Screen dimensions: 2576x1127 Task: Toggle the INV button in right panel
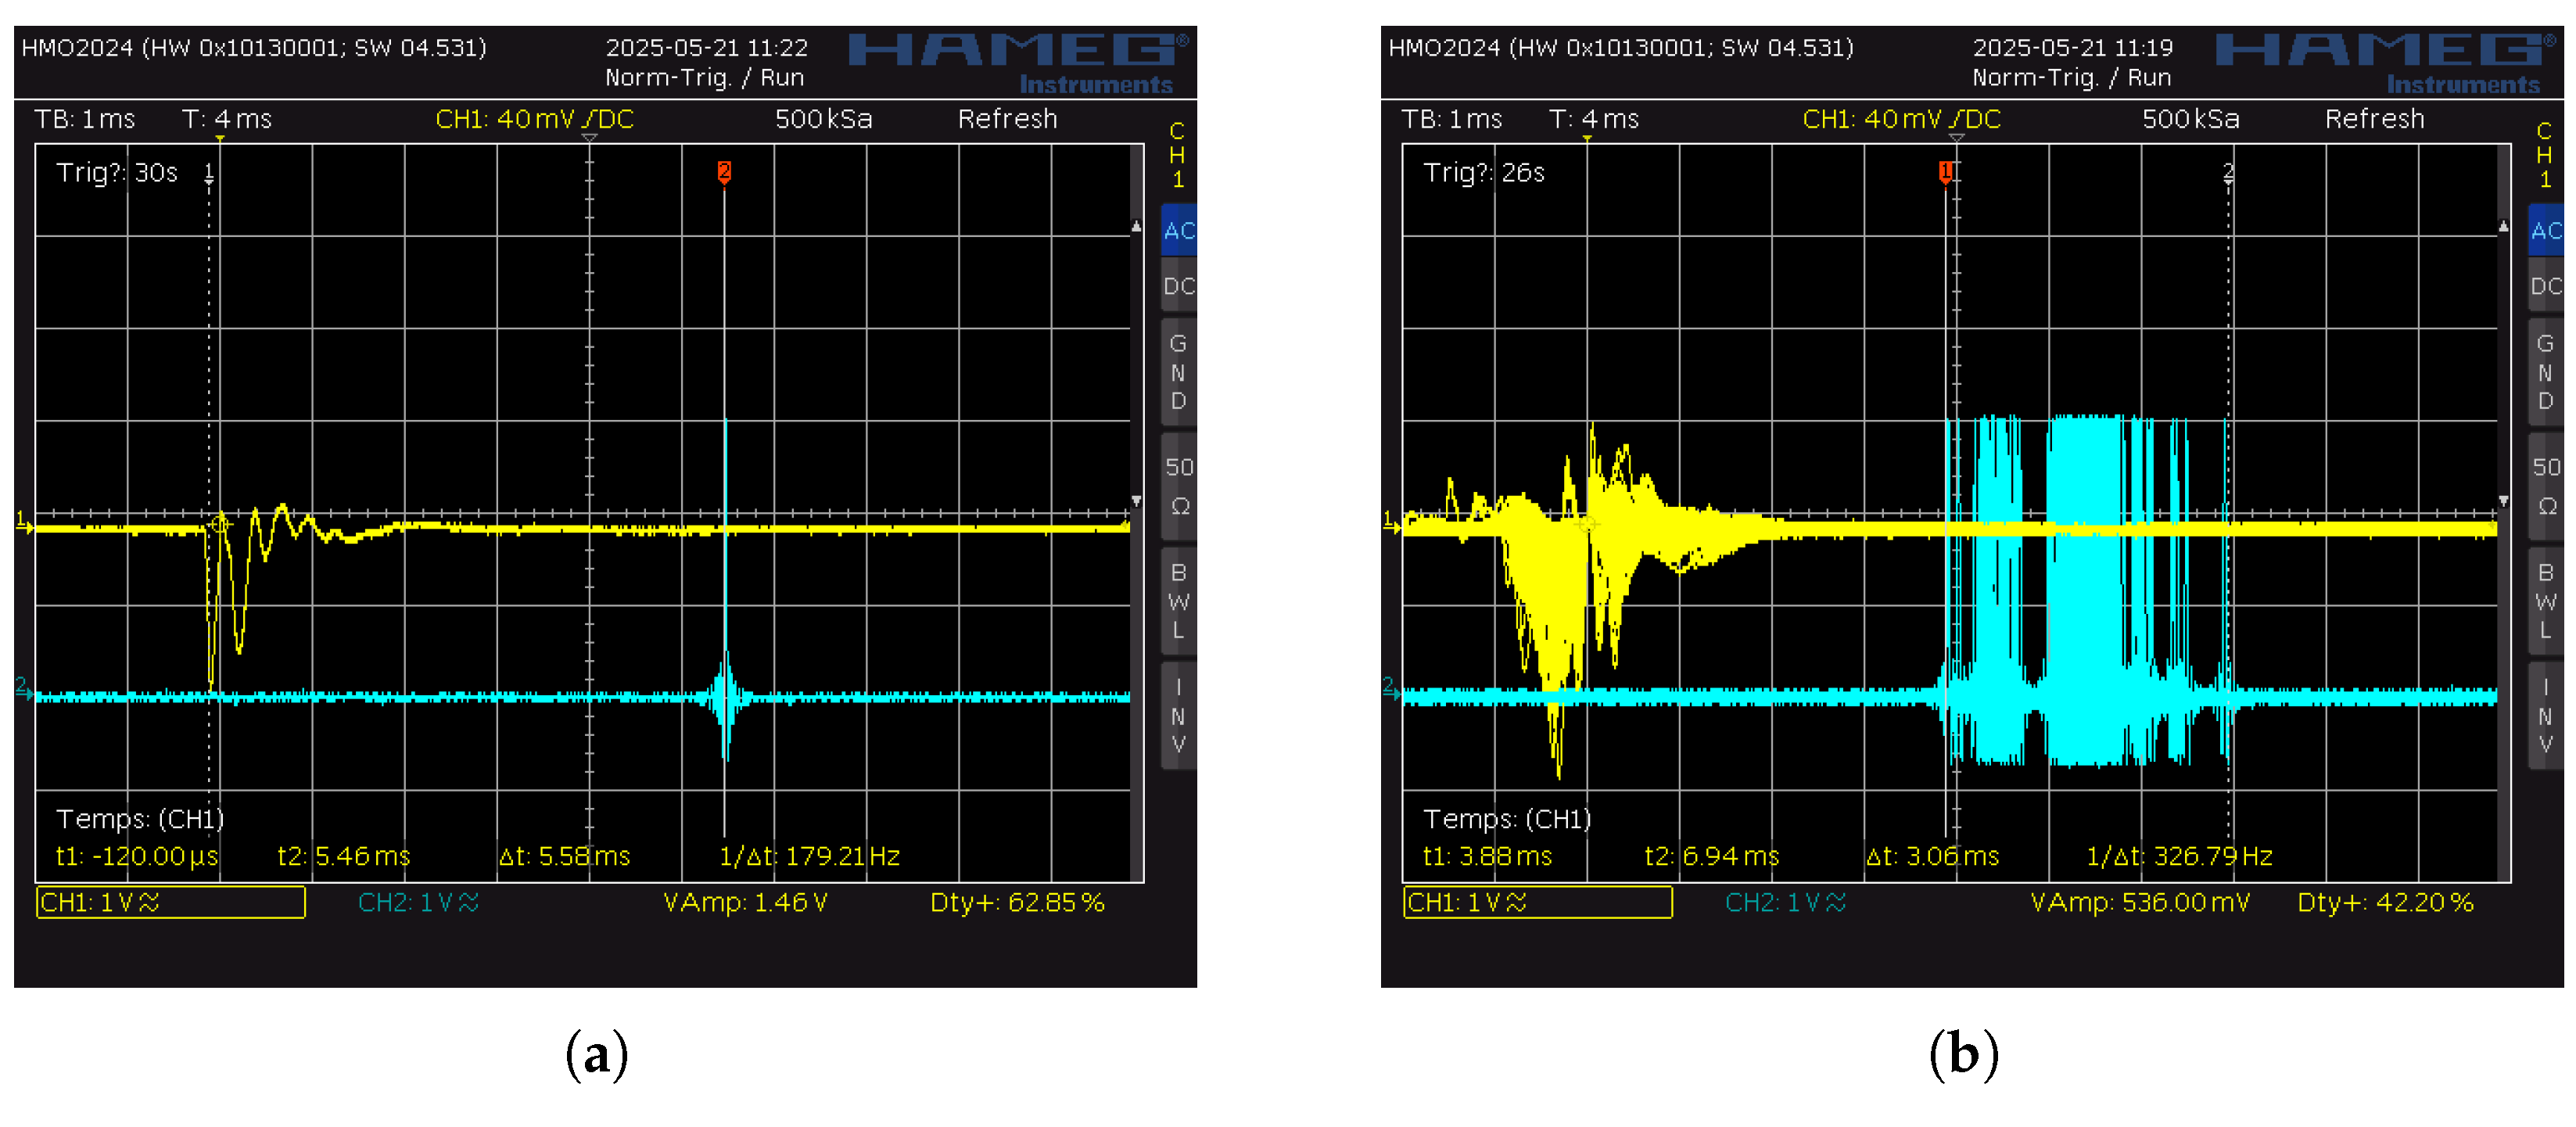2545,715
